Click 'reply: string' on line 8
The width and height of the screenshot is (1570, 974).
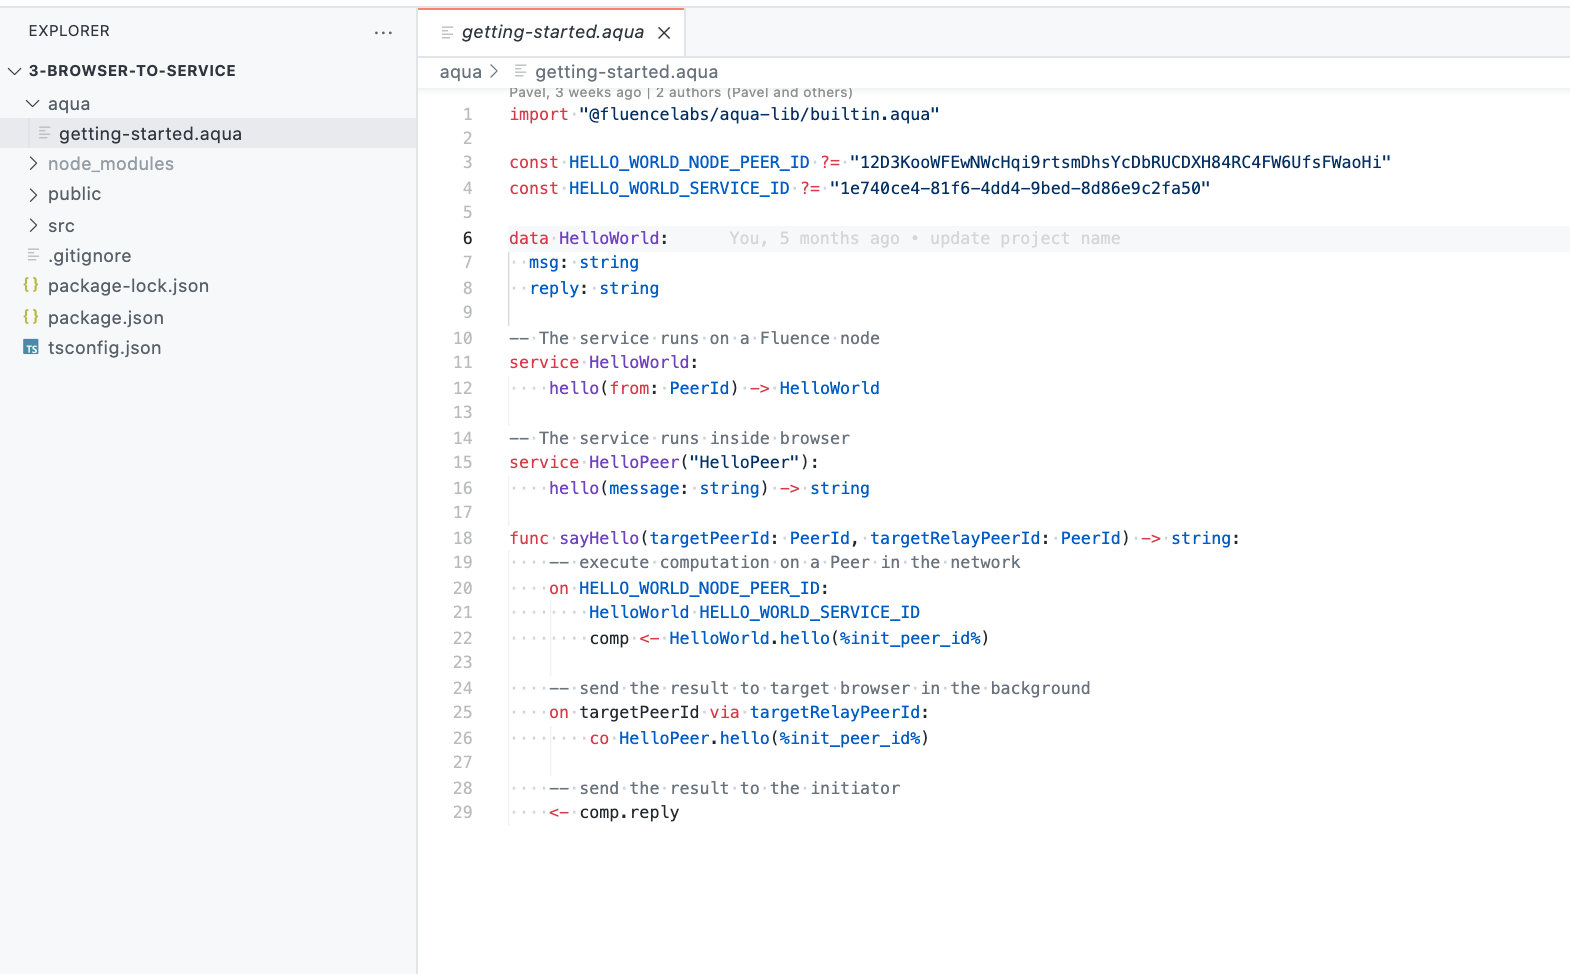tap(594, 288)
